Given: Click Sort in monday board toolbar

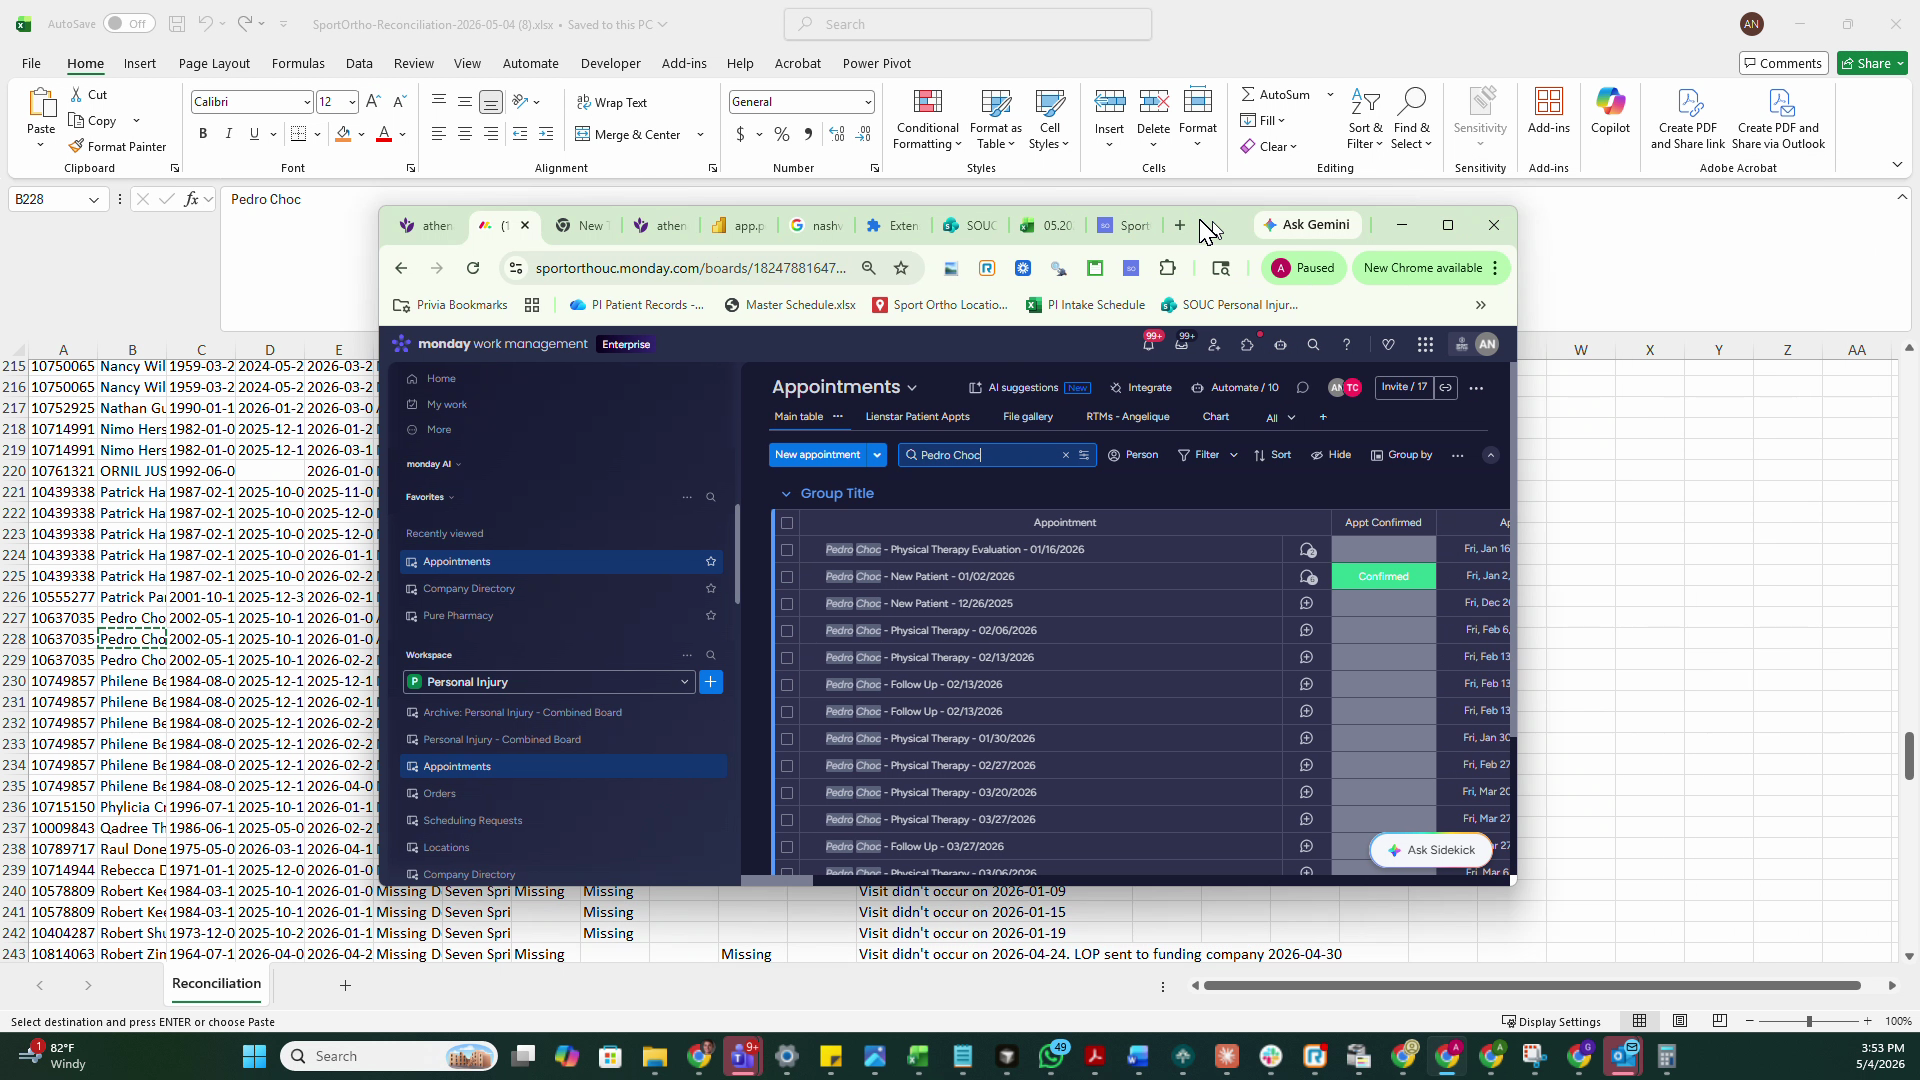Looking at the screenshot, I should (x=1272, y=455).
